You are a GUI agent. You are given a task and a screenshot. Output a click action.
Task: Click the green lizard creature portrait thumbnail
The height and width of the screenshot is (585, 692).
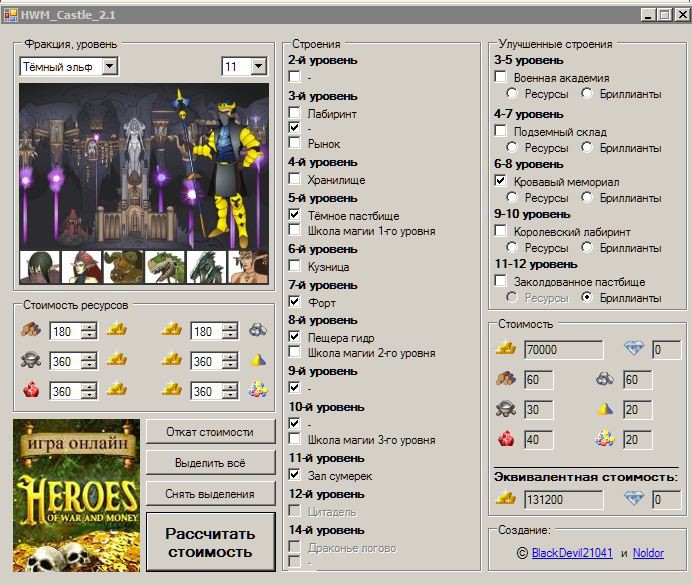tap(165, 267)
